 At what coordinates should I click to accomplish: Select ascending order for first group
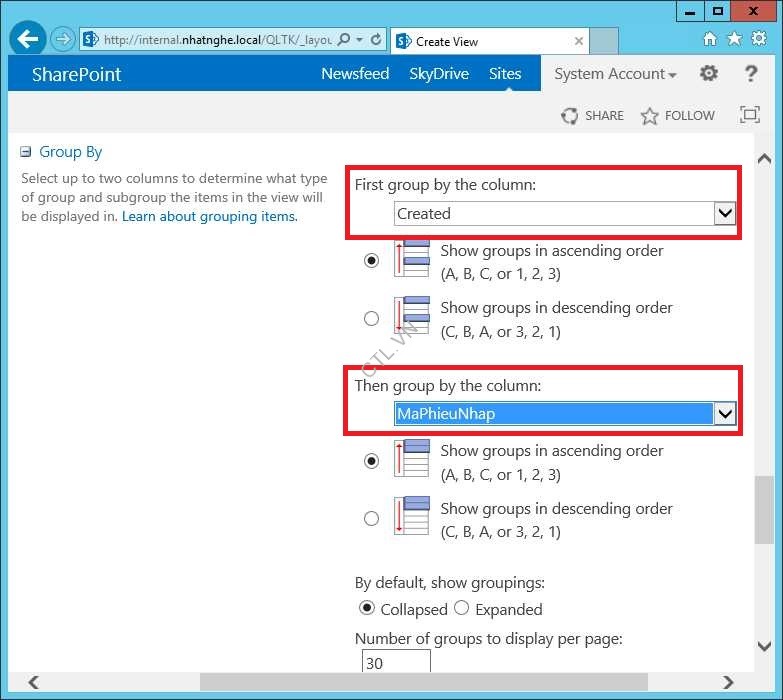[x=372, y=261]
